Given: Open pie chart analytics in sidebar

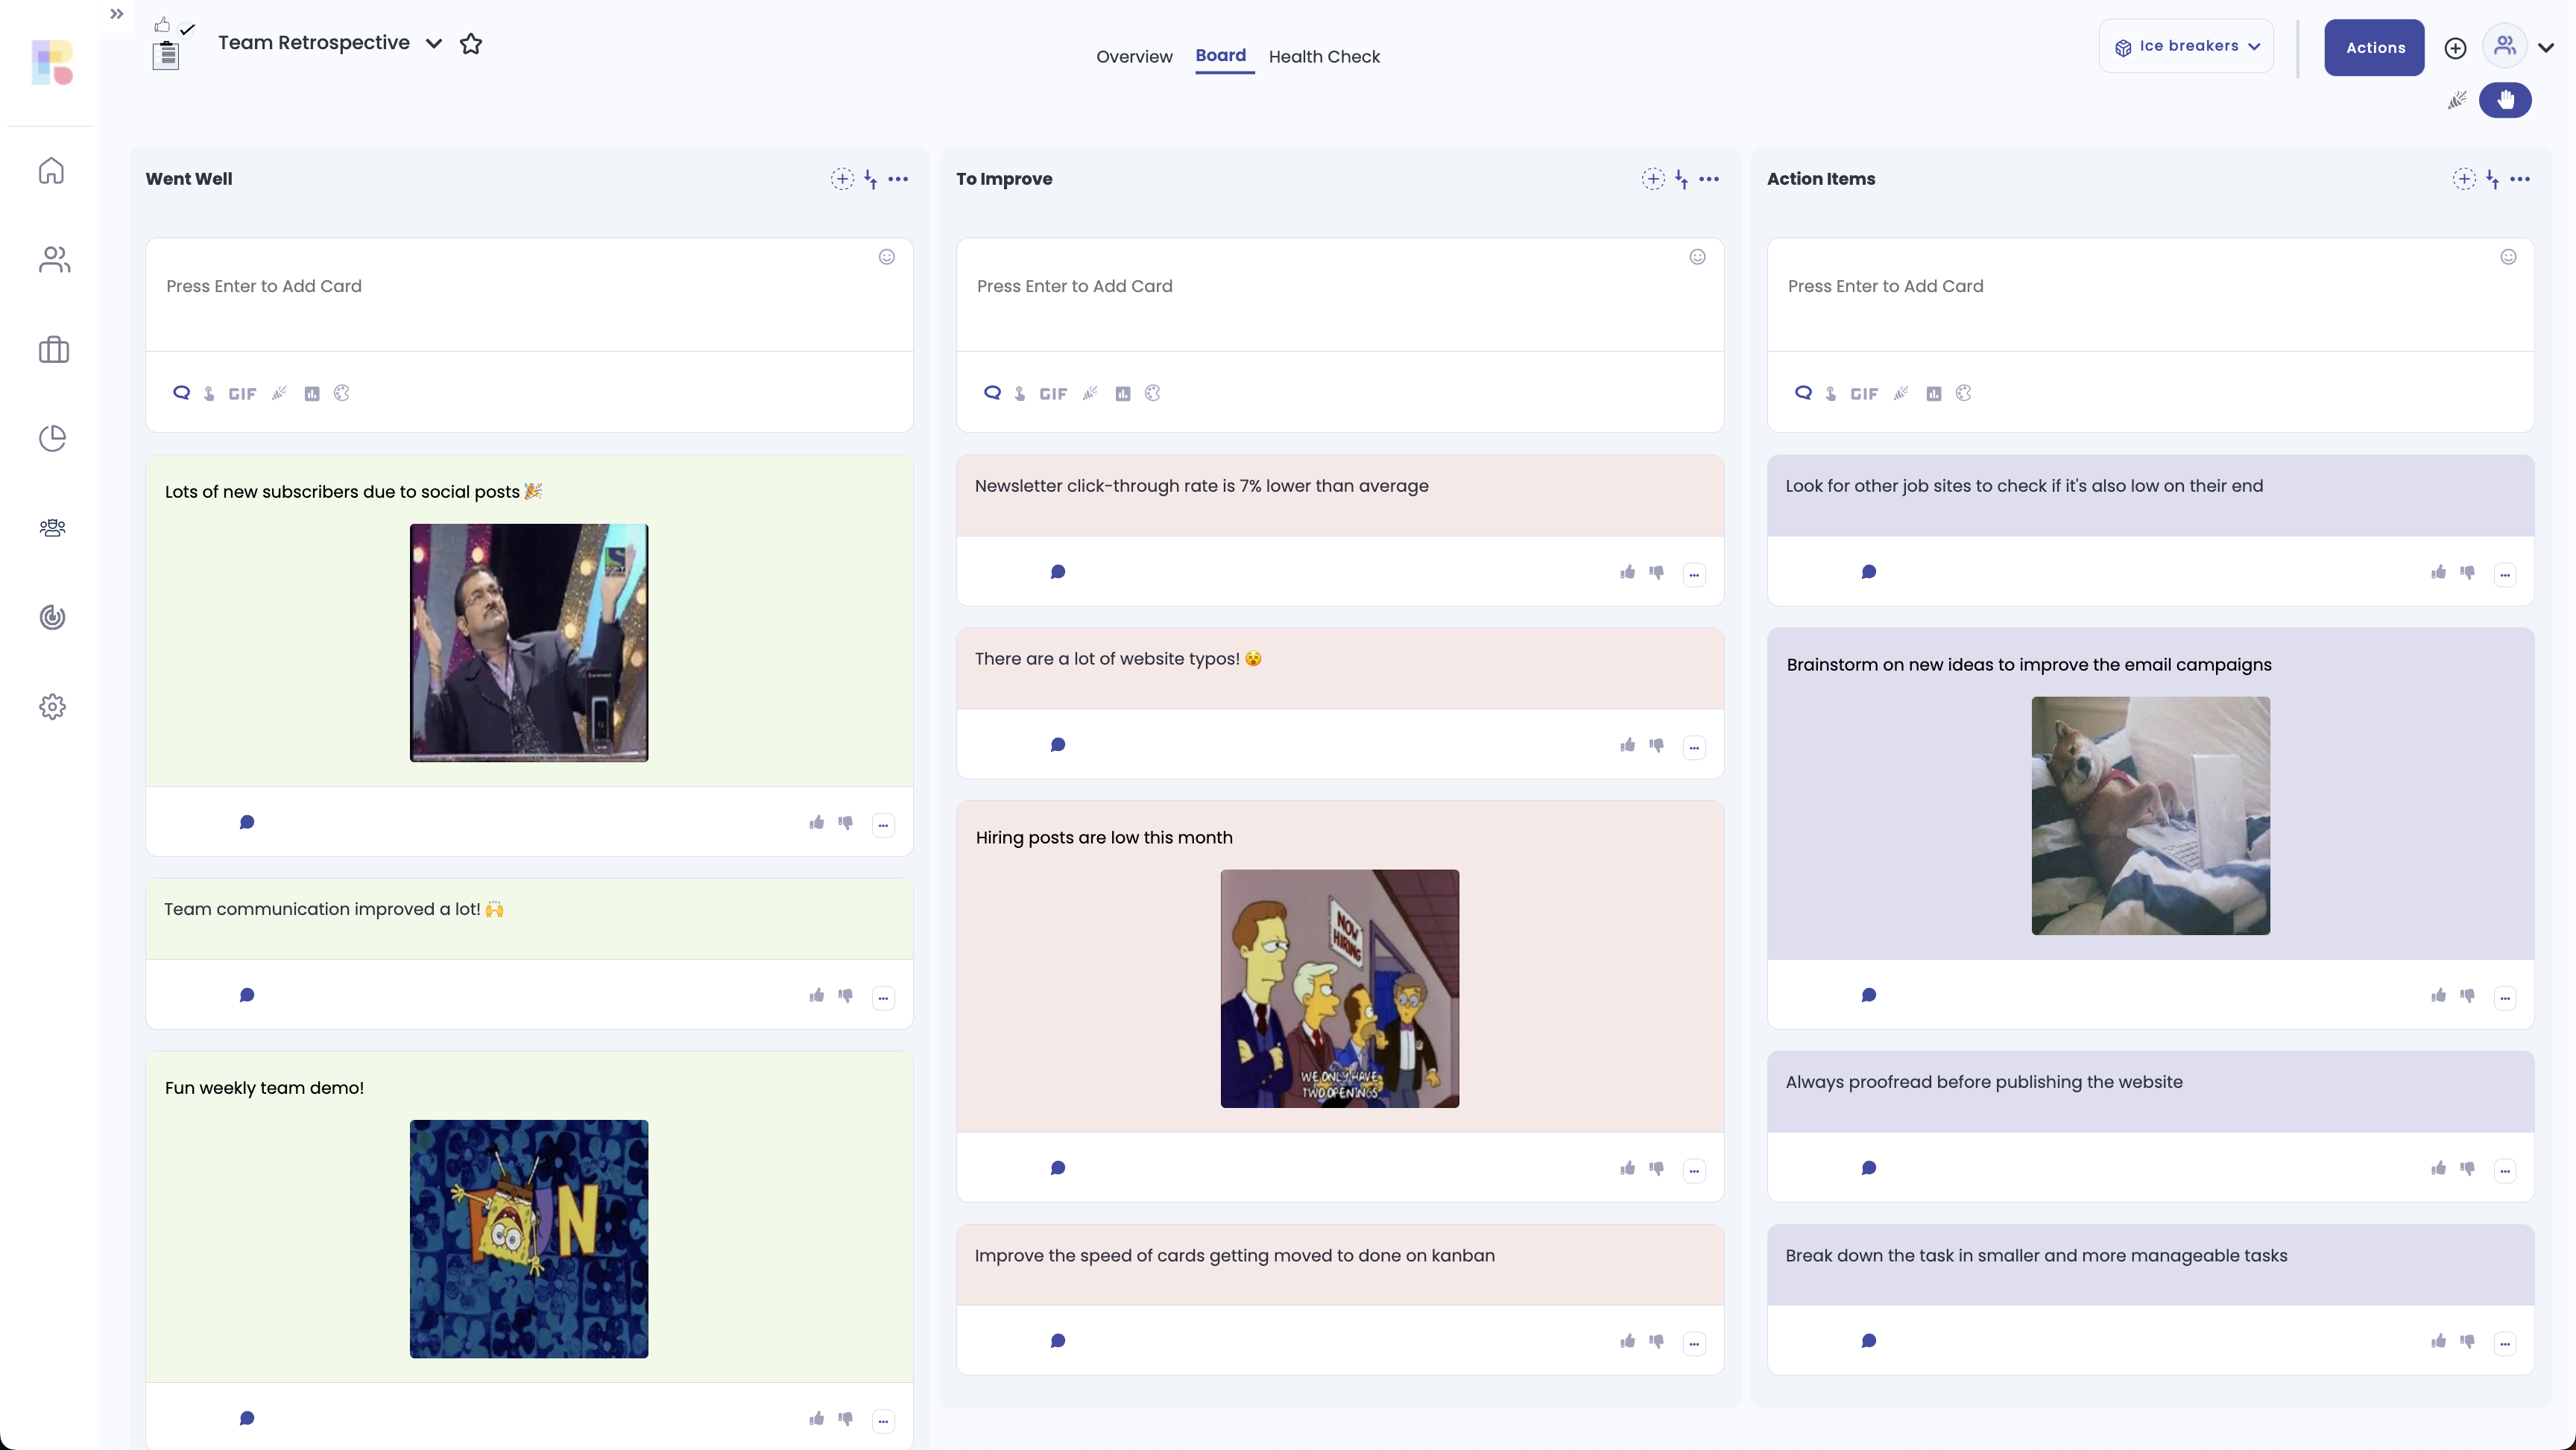Looking at the screenshot, I should 52,438.
